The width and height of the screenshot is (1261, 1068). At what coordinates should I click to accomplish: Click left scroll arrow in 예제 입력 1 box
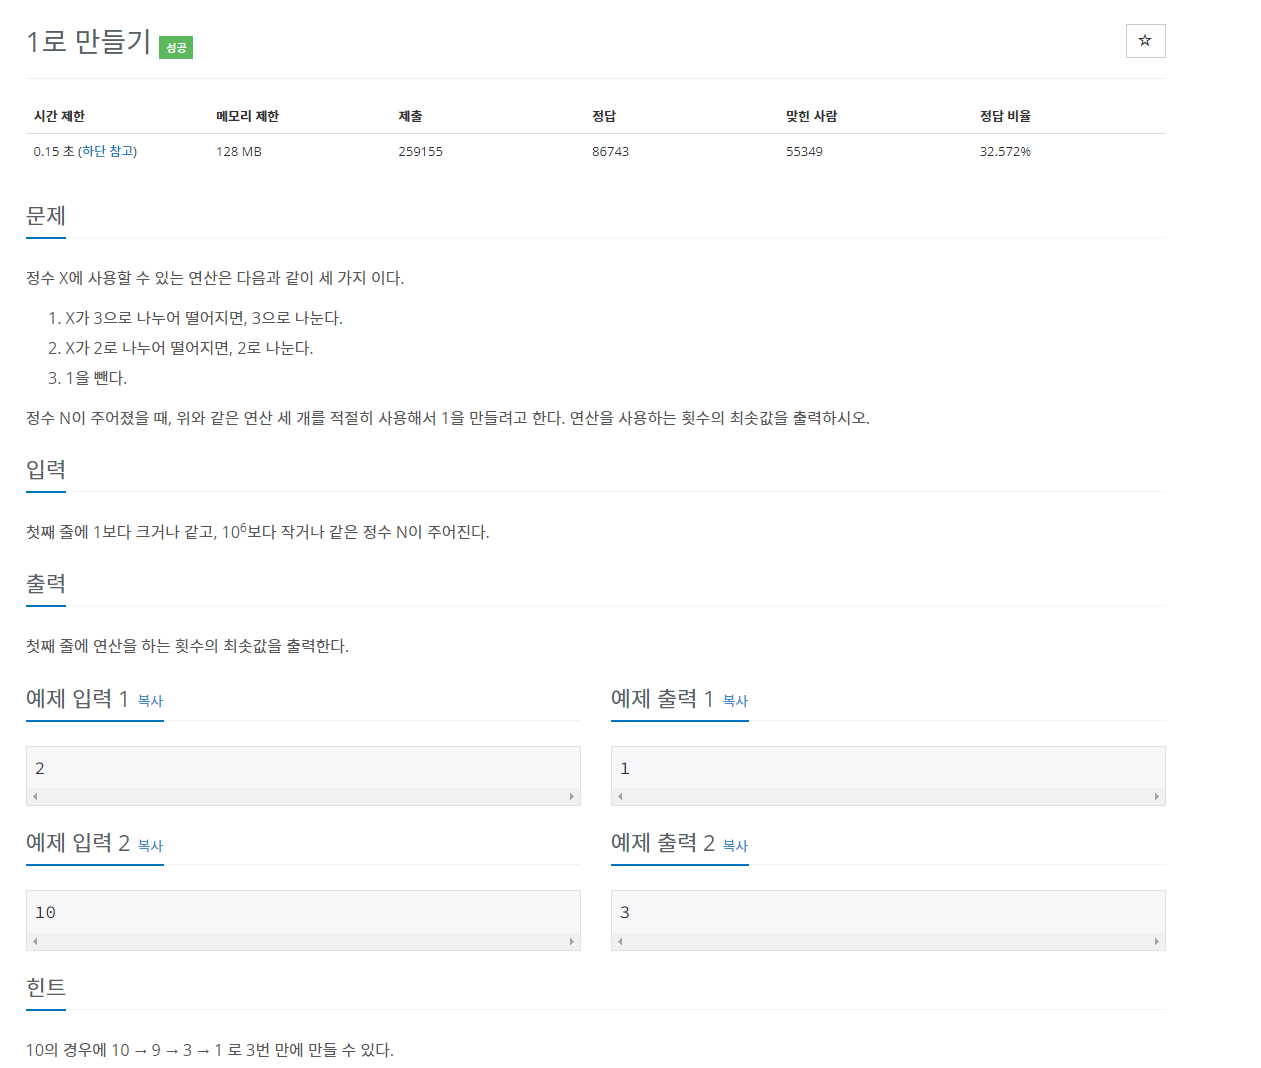35,797
